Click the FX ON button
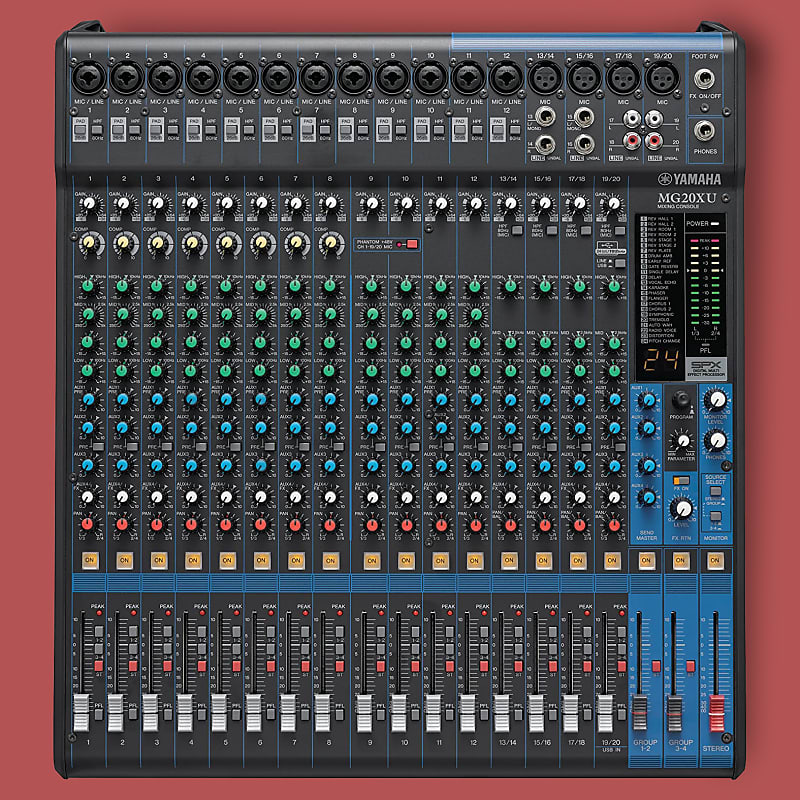800x800 pixels. pos(681,480)
